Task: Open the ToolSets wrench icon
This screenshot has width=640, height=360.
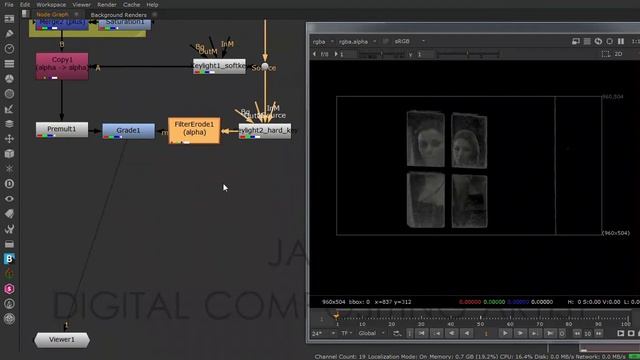Action: point(9,229)
